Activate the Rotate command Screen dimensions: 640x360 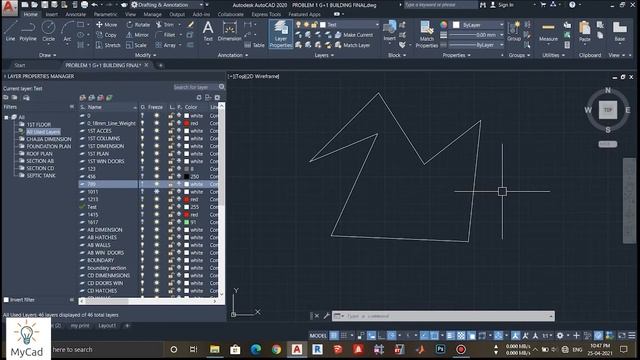(138, 25)
